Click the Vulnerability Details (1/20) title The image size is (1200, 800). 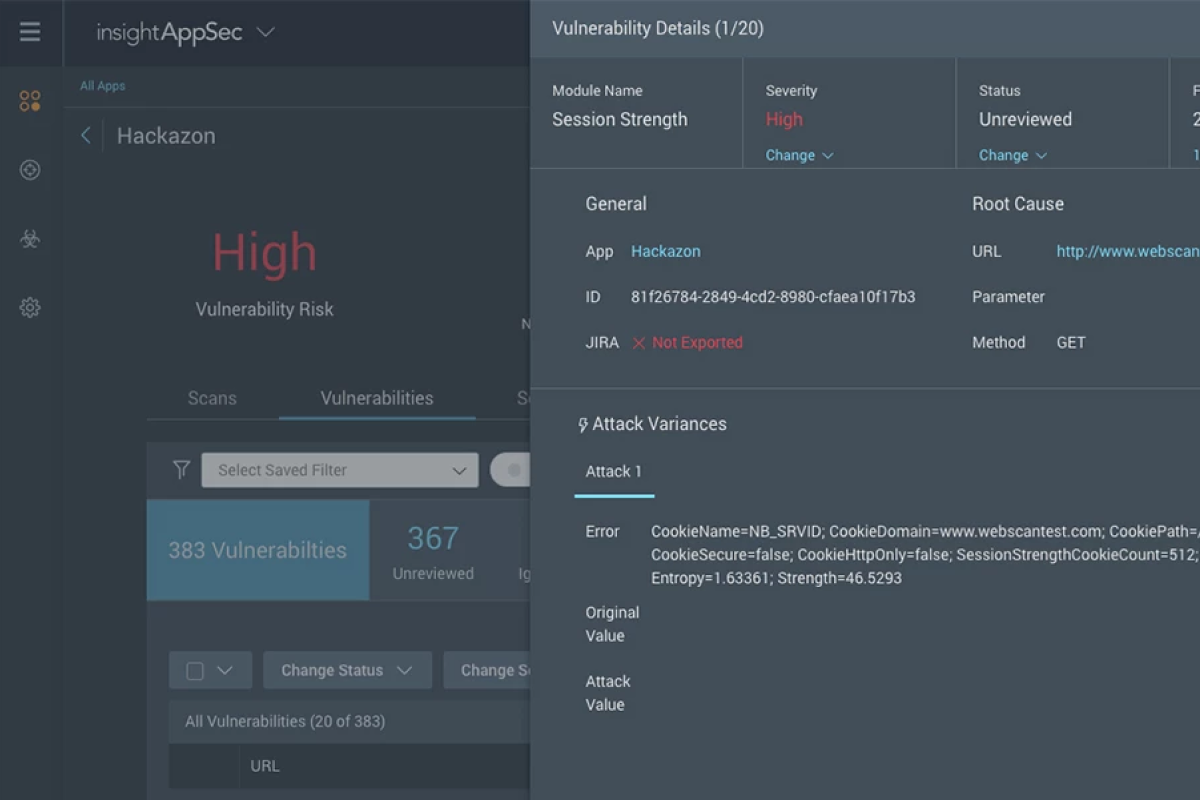pos(658,29)
